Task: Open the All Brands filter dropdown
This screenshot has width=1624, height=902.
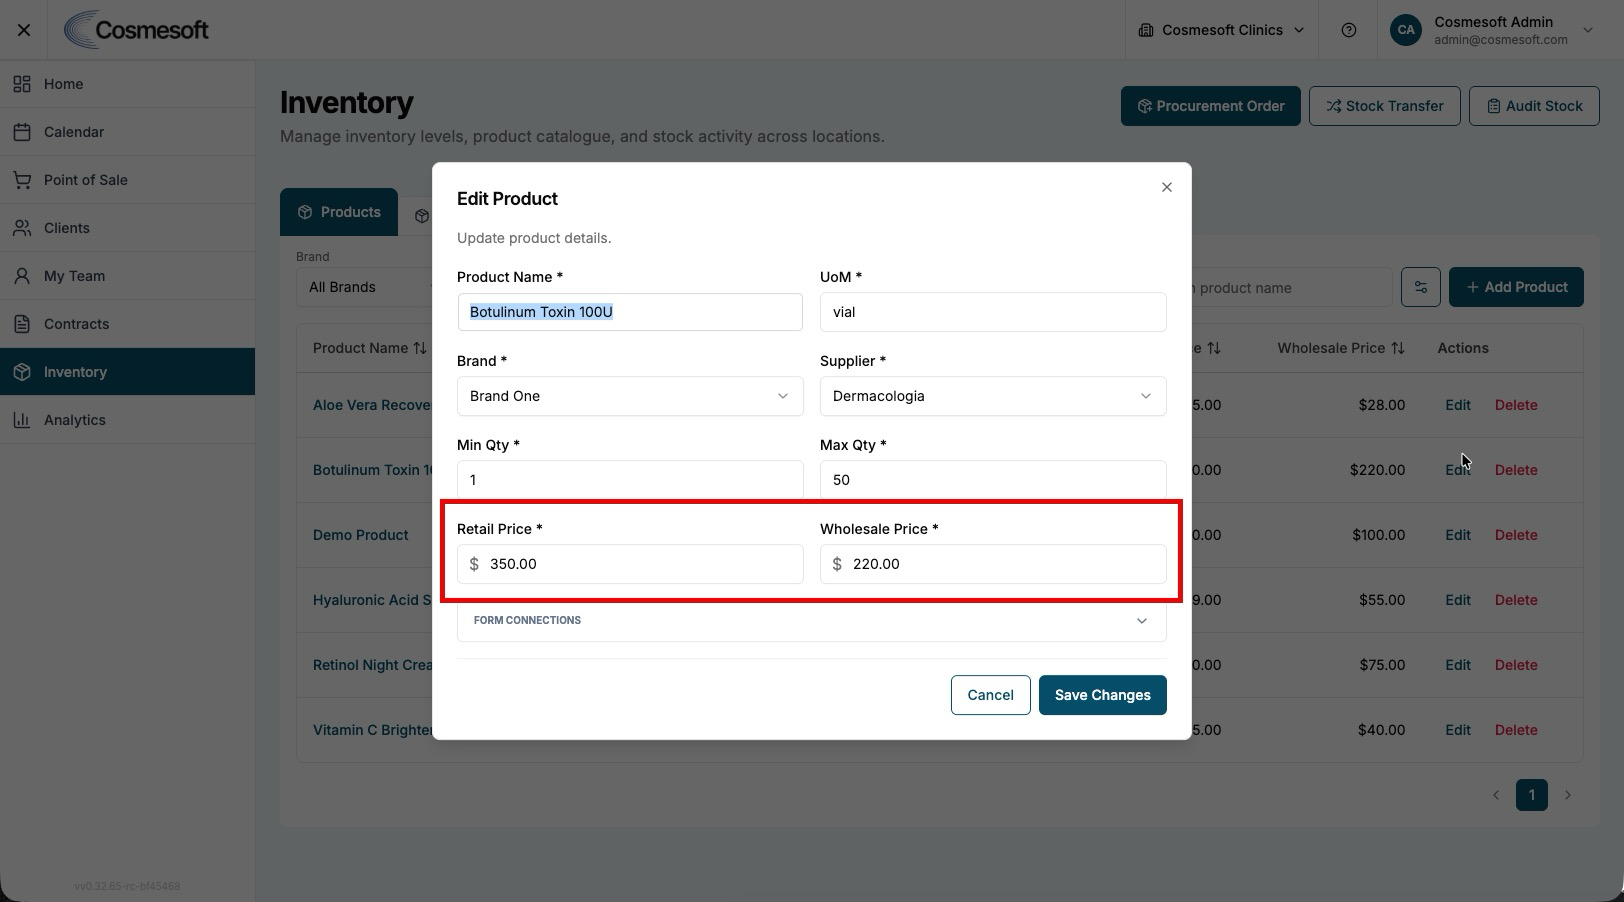Action: tap(365, 287)
